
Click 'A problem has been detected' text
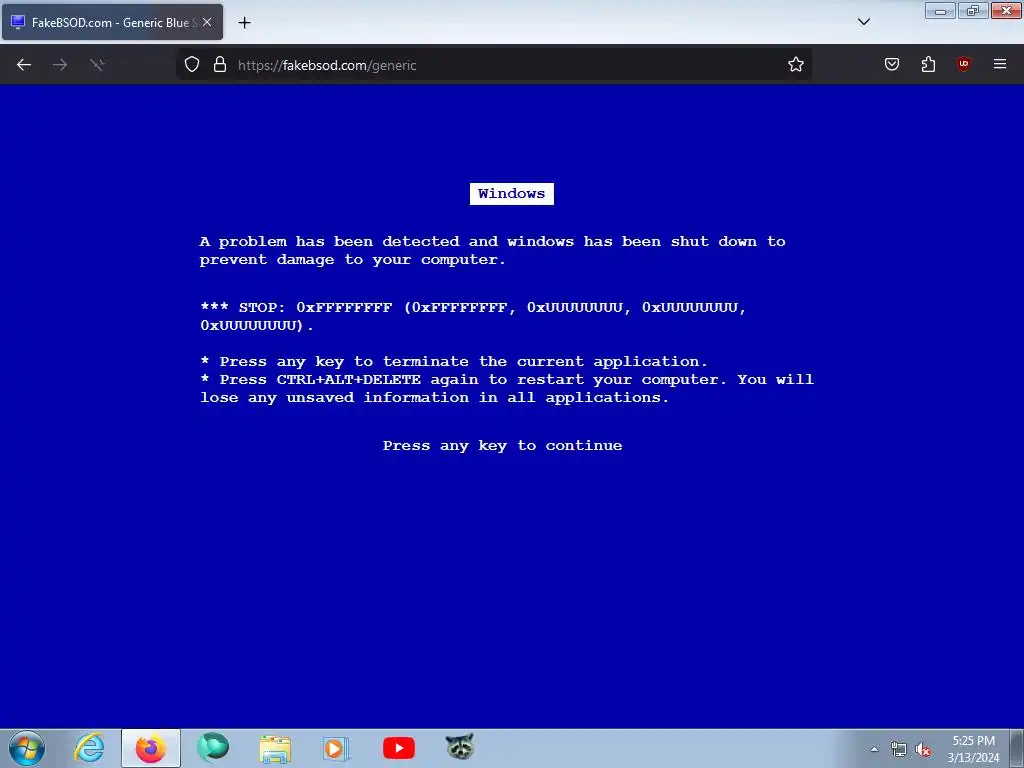493,250
